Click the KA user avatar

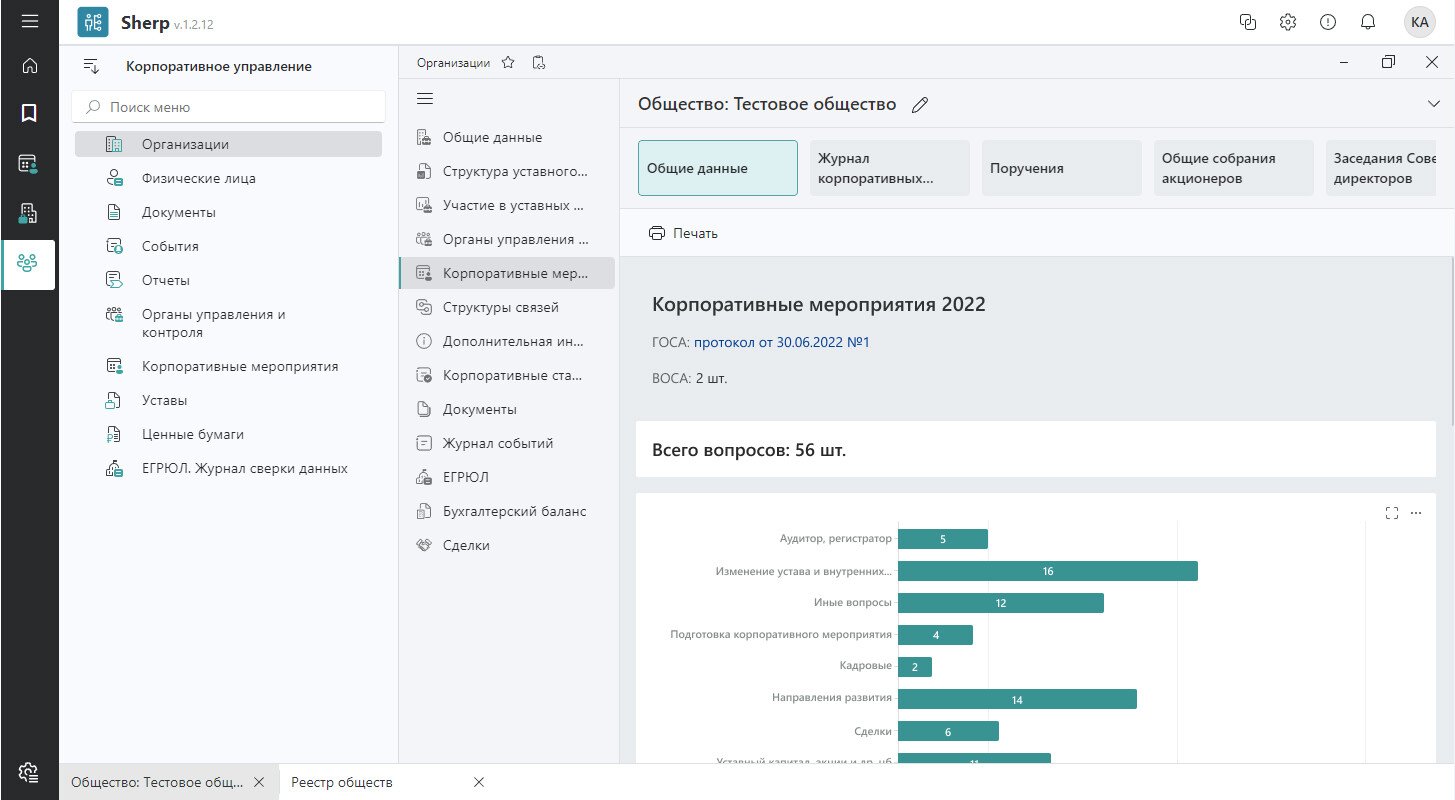pyautogui.click(x=1419, y=22)
